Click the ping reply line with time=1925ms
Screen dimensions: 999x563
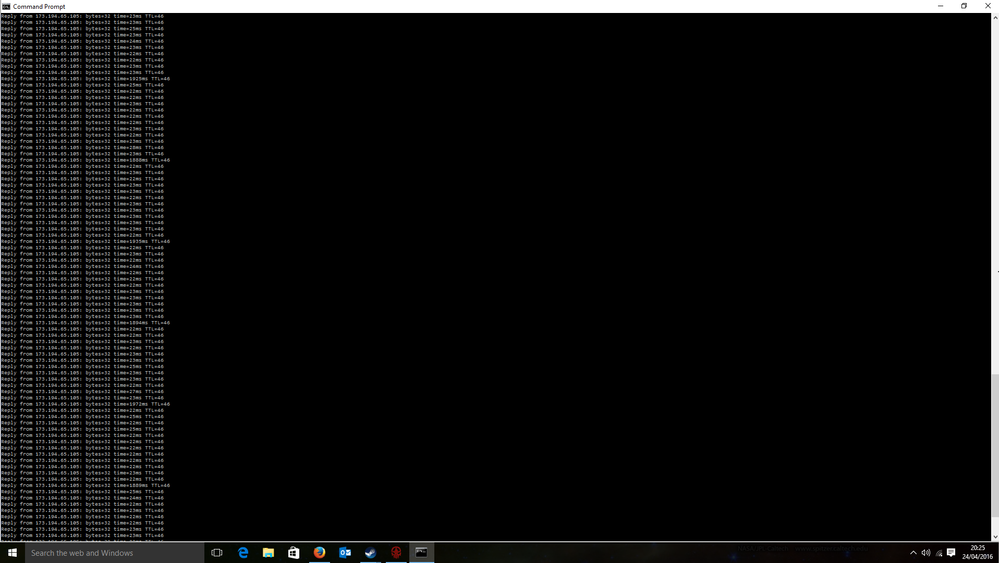coord(85,79)
